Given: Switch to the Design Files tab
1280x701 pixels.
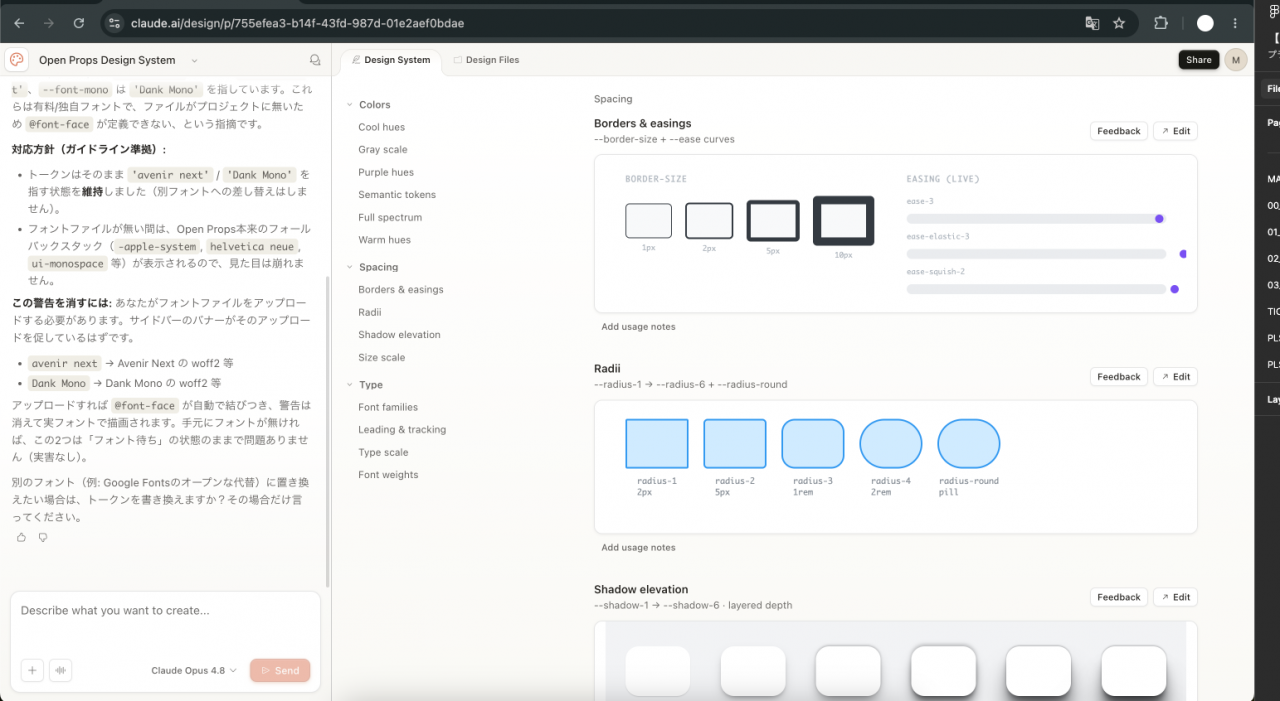Looking at the screenshot, I should (486, 60).
